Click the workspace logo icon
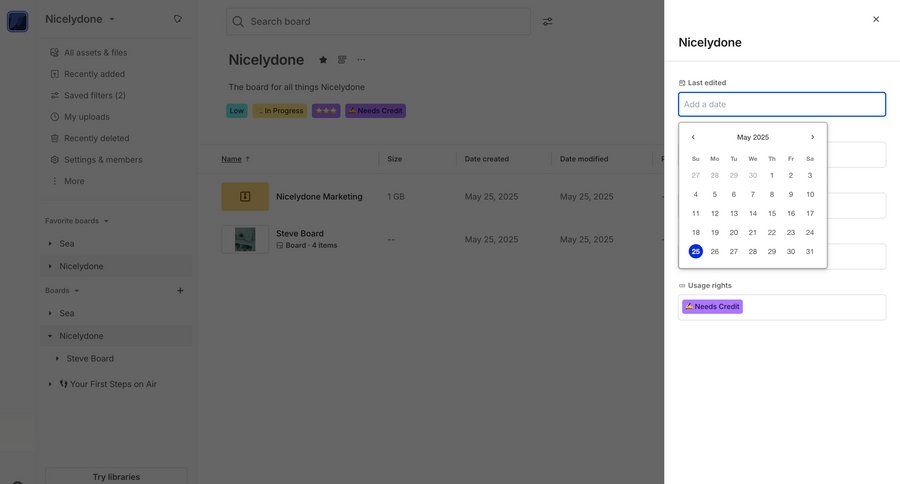 [x=18, y=21]
